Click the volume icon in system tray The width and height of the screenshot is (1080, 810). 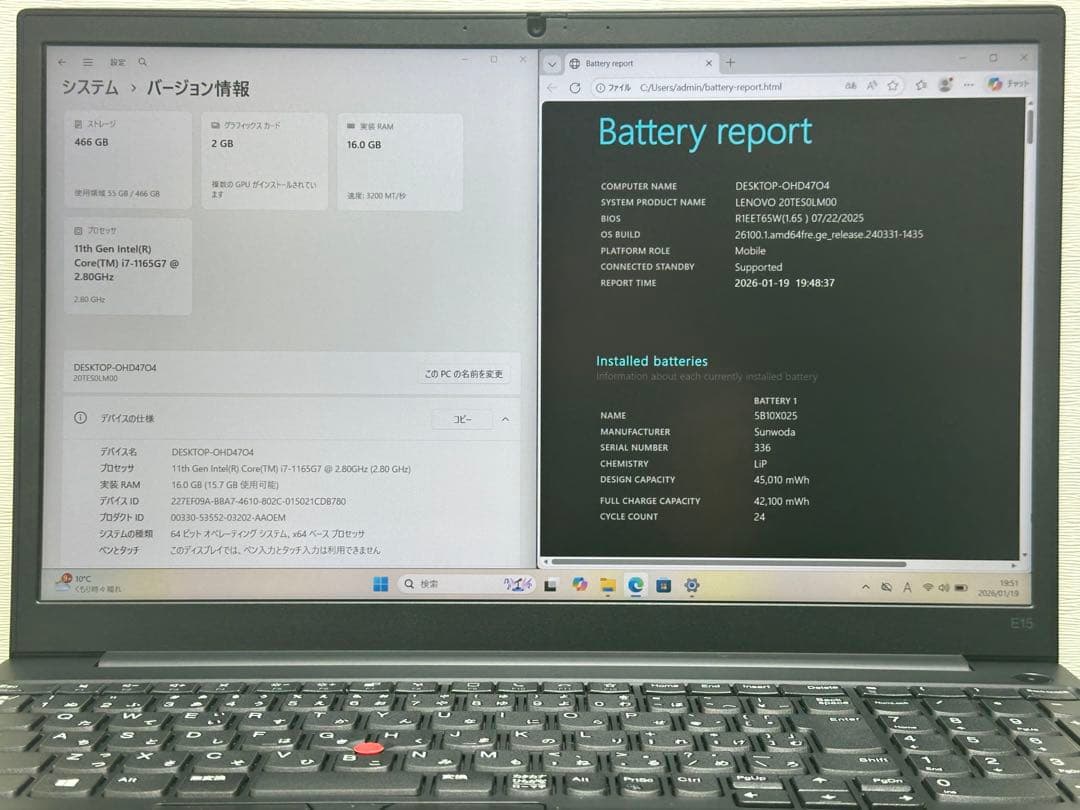(x=943, y=586)
